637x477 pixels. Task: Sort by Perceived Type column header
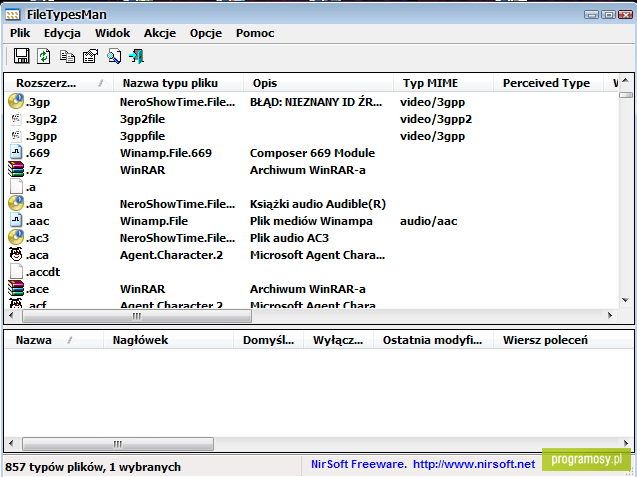click(x=547, y=83)
